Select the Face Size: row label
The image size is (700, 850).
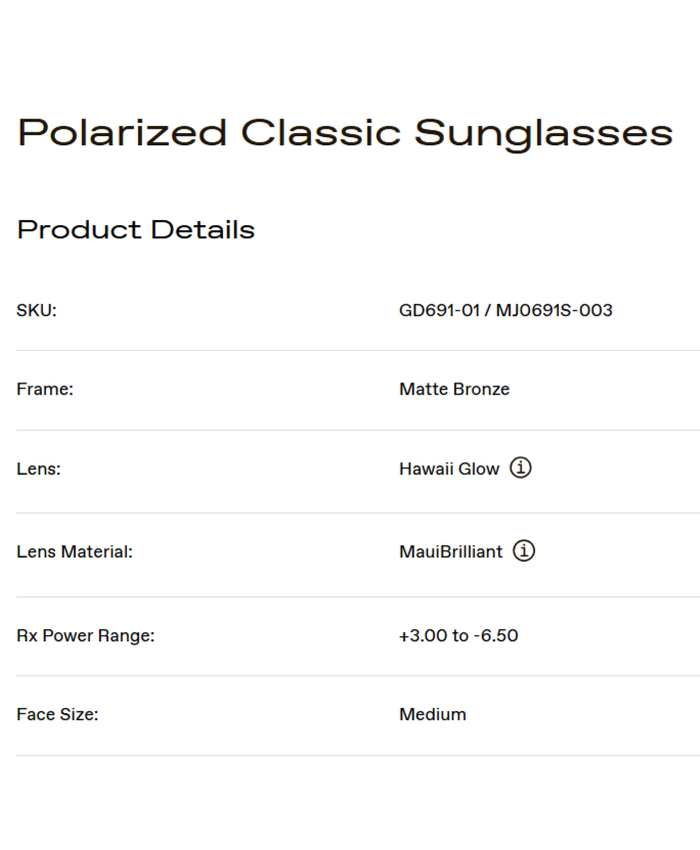point(58,715)
